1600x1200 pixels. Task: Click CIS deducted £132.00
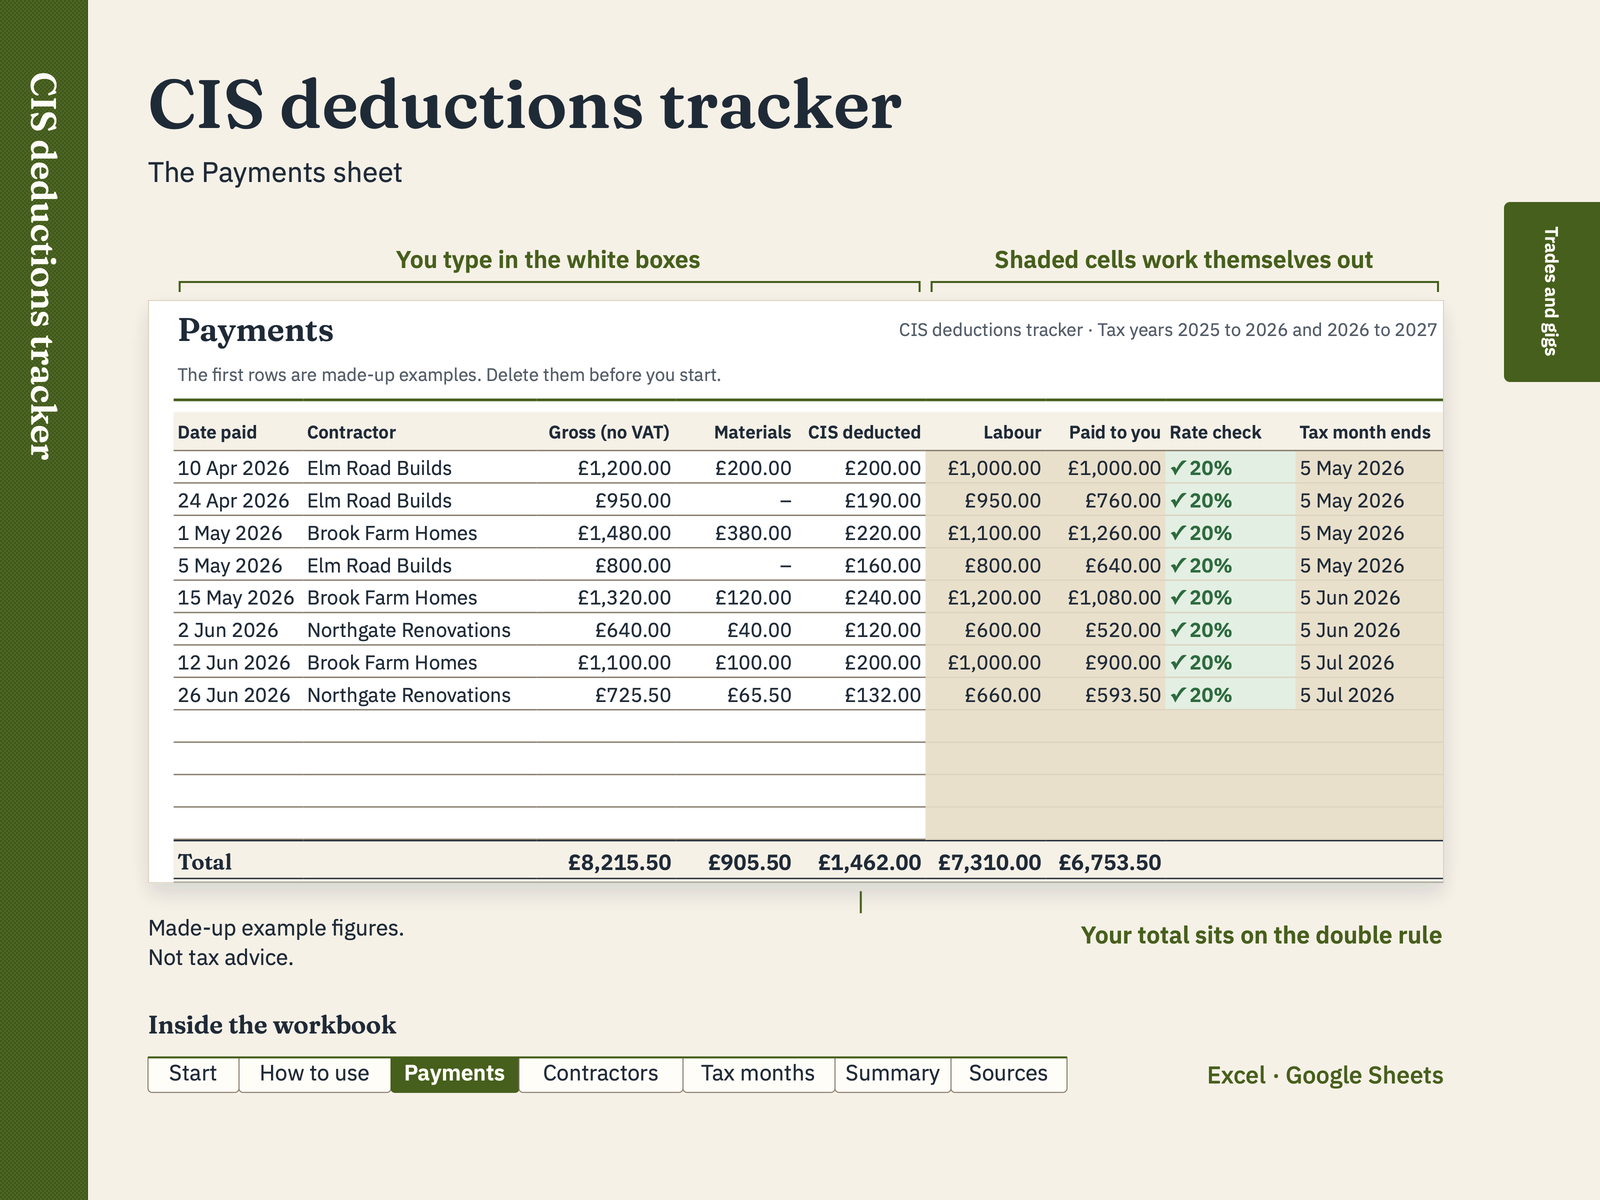point(882,695)
